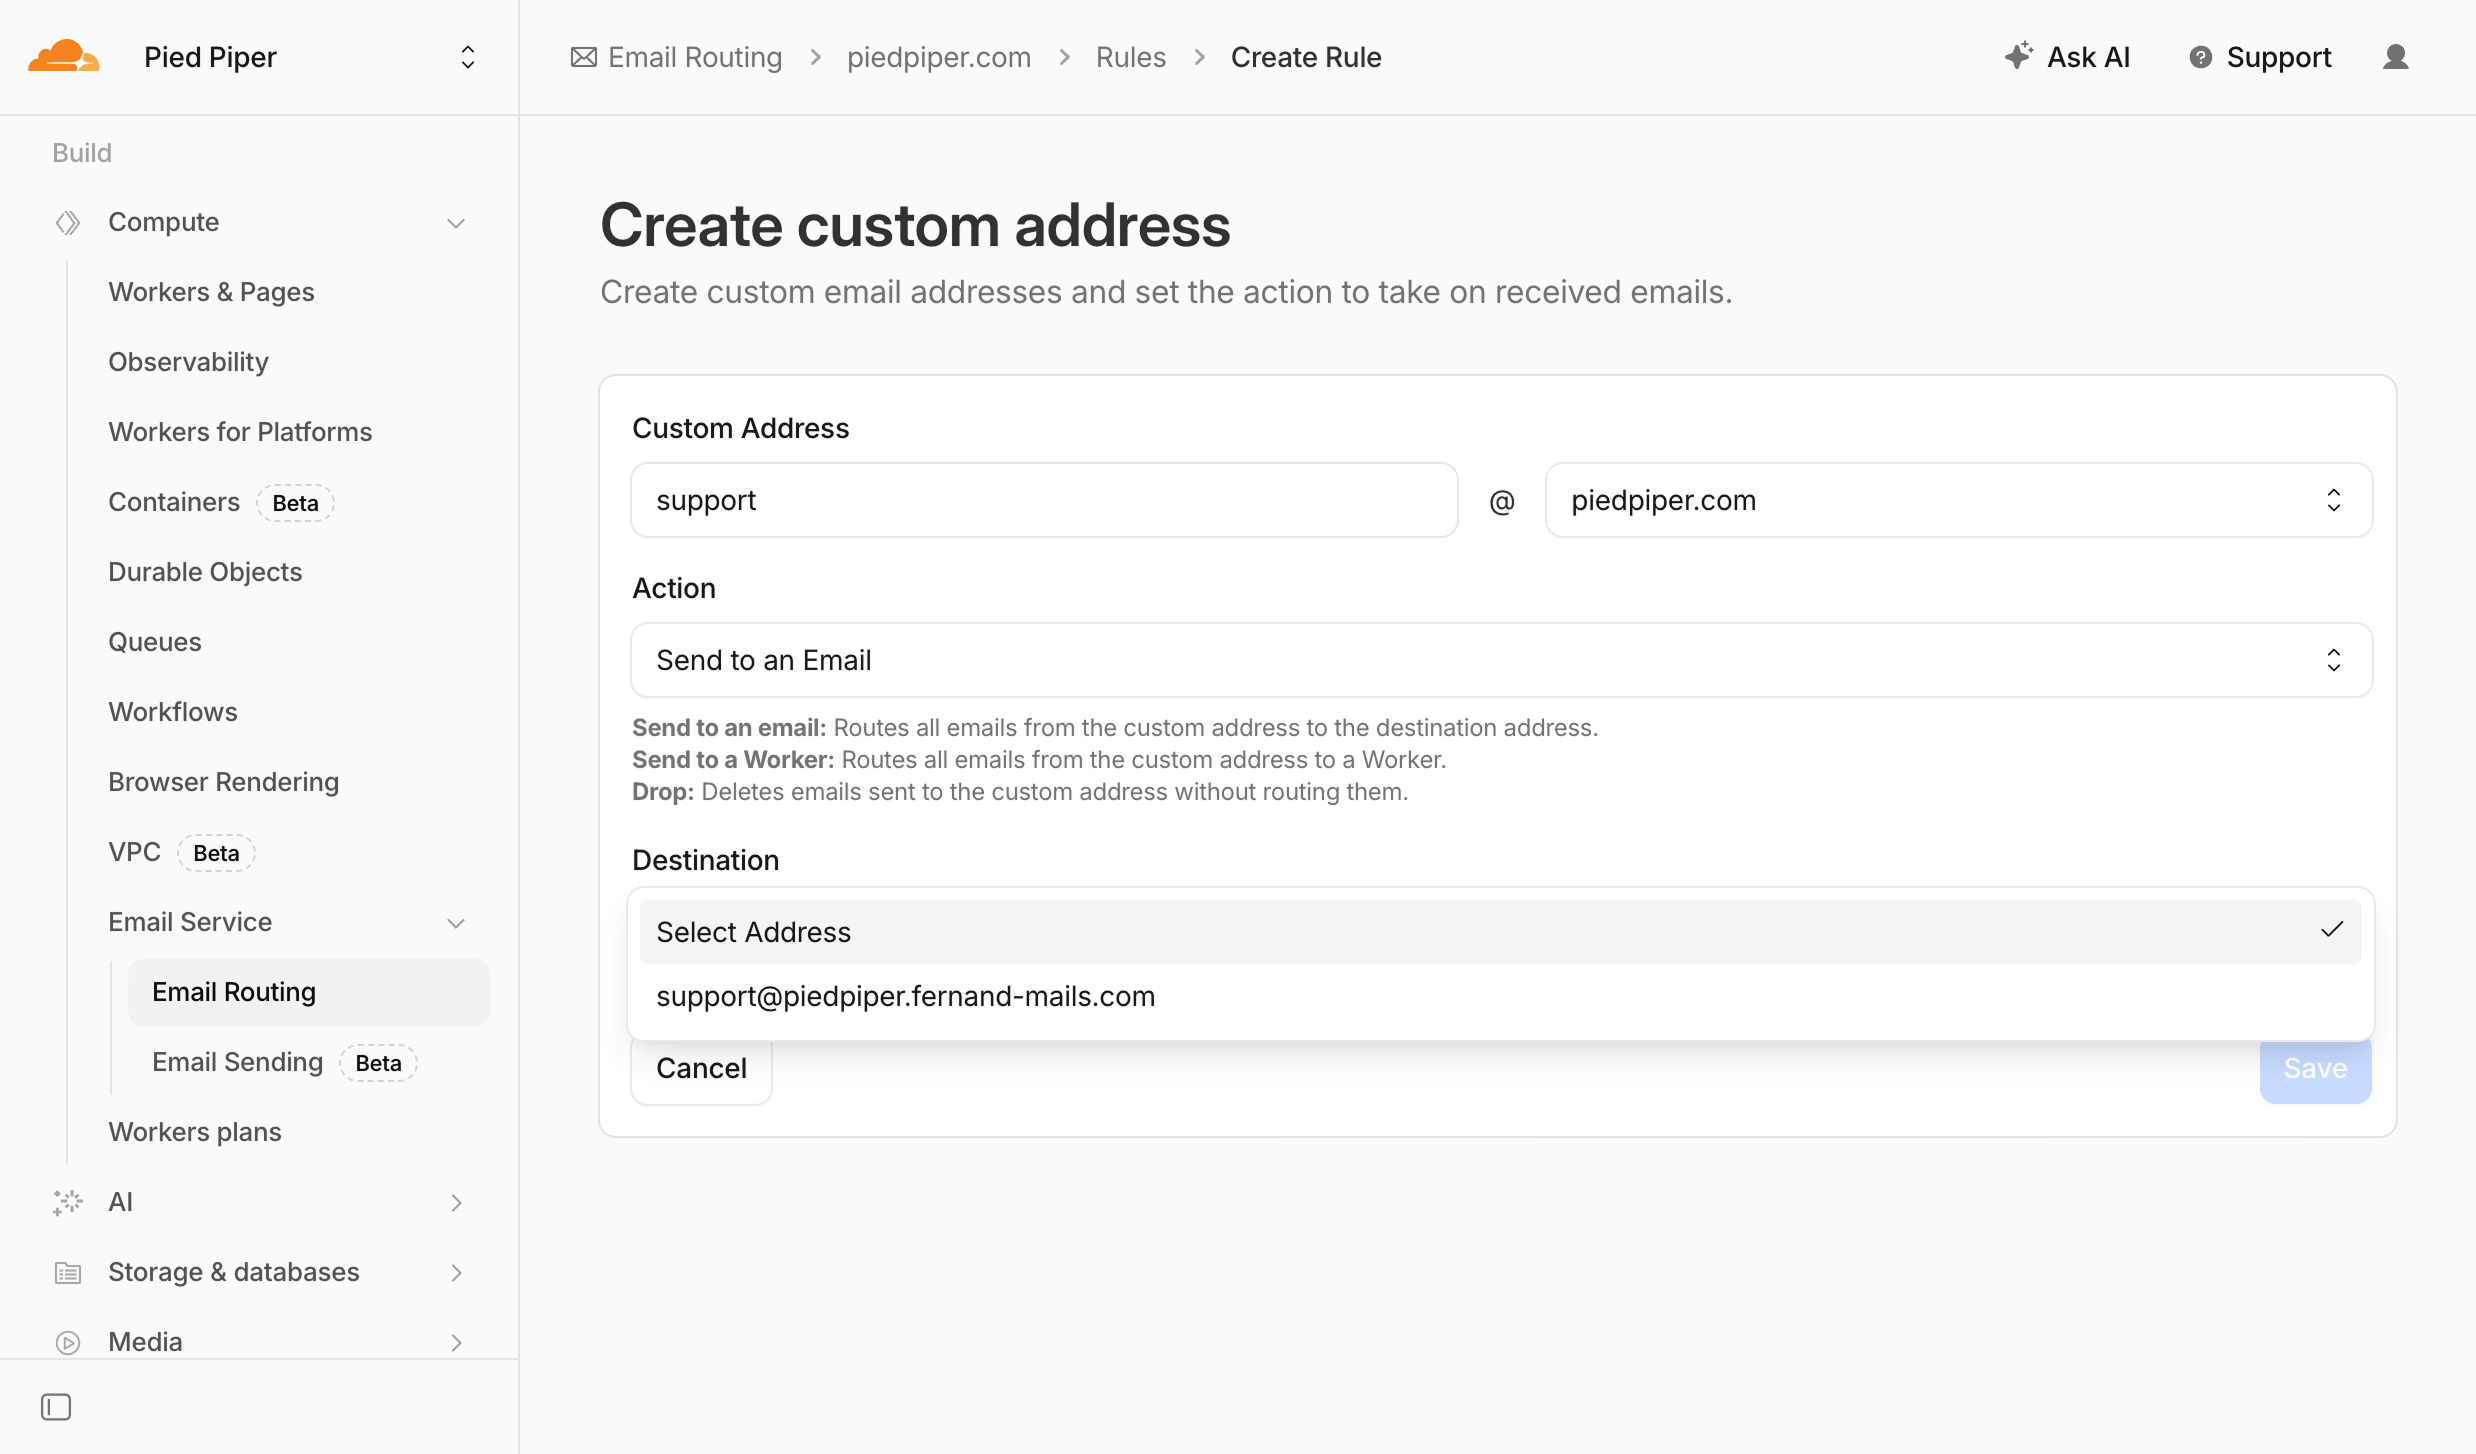Expand the Storage & databases section
2476x1454 pixels.
tap(456, 1272)
